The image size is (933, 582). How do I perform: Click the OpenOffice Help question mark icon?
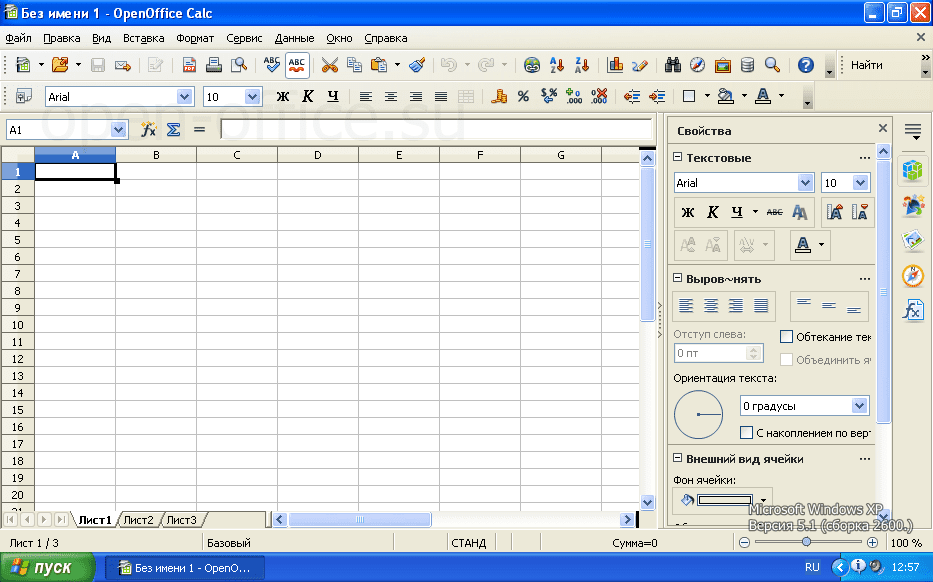click(x=806, y=65)
